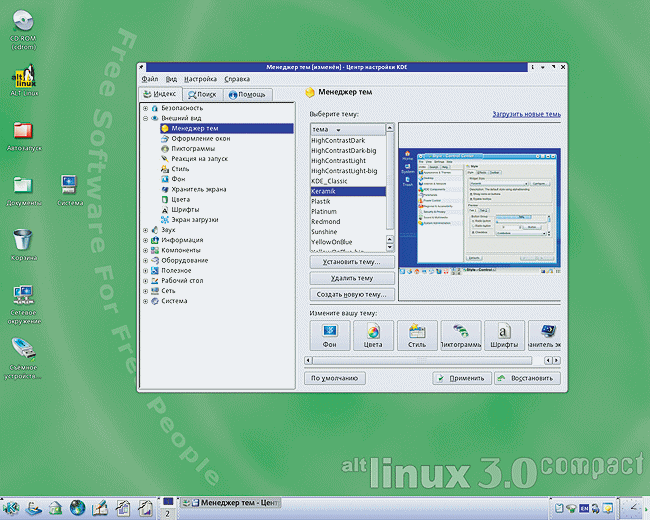This screenshot has height=520, width=650.
Task: Open the Настройка menu
Action: [200, 78]
